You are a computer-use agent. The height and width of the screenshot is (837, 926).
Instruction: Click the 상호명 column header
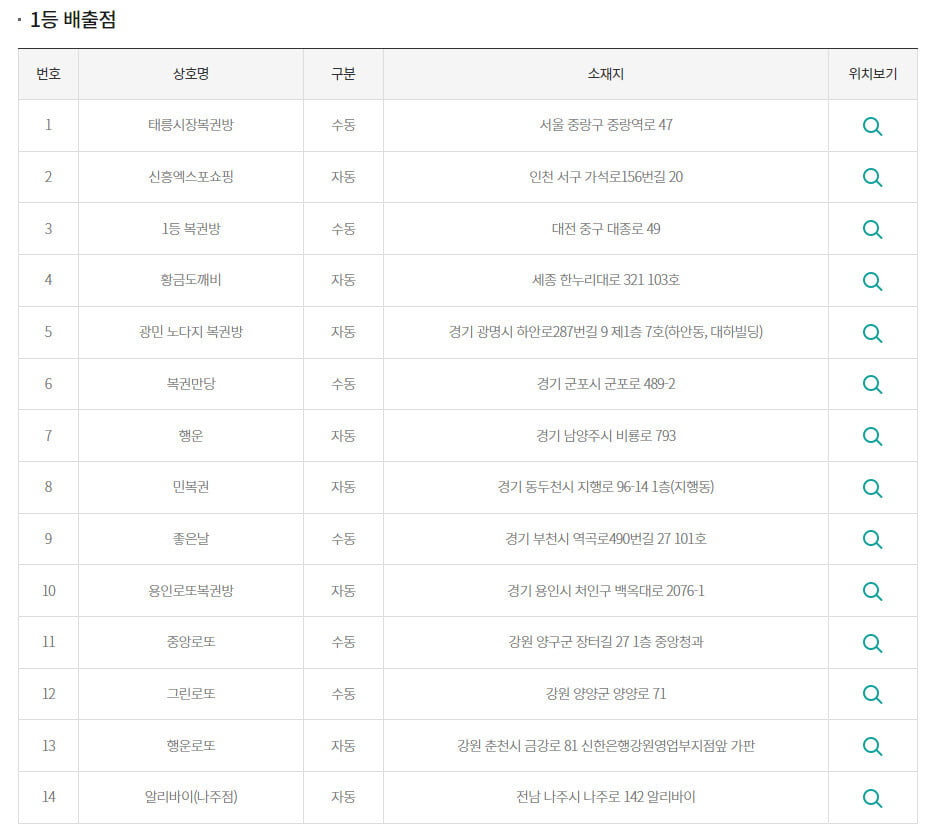190,74
